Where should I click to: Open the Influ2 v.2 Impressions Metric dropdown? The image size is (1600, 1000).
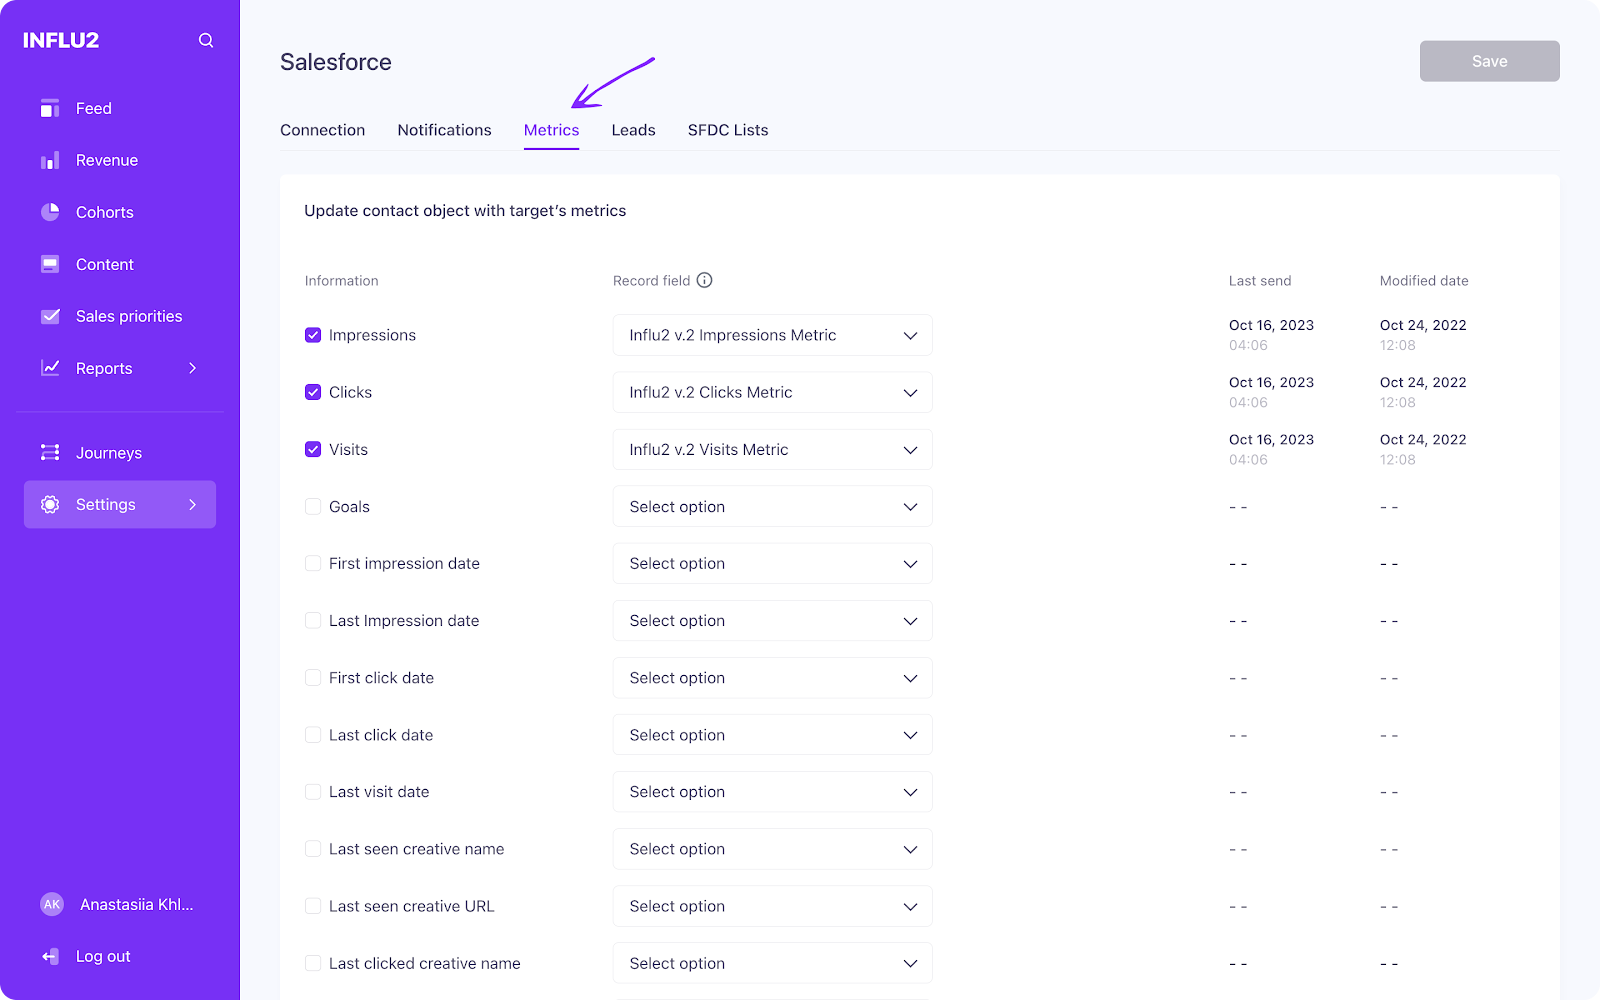point(772,335)
